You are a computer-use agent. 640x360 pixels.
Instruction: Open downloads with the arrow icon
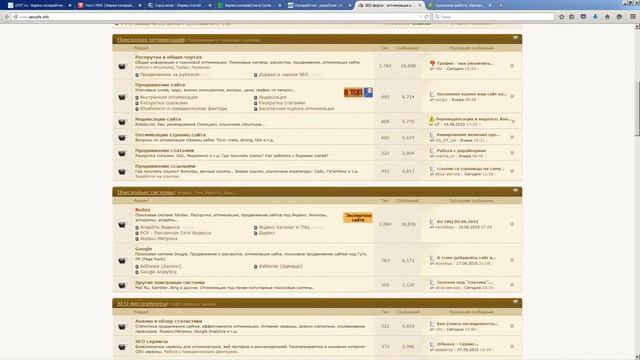click(x=595, y=17)
